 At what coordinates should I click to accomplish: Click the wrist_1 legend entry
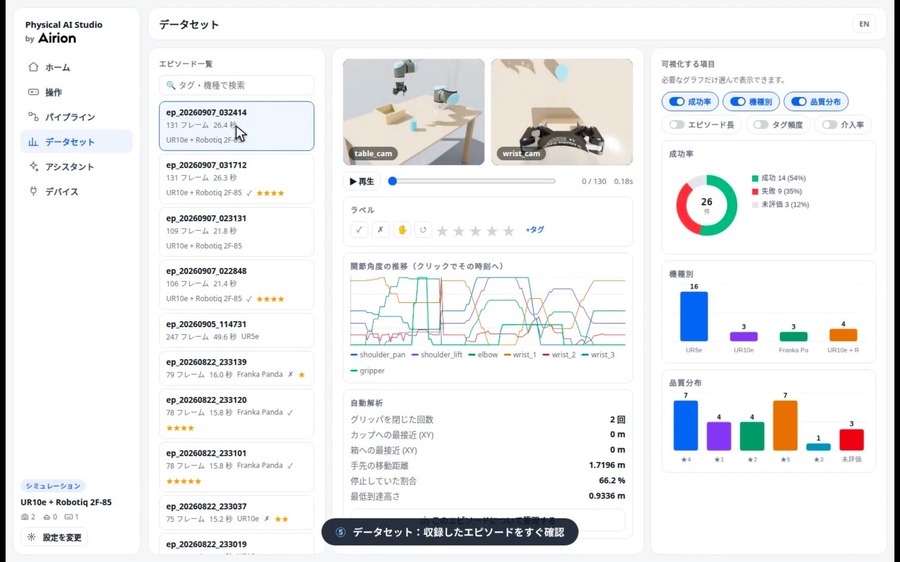(x=520, y=355)
